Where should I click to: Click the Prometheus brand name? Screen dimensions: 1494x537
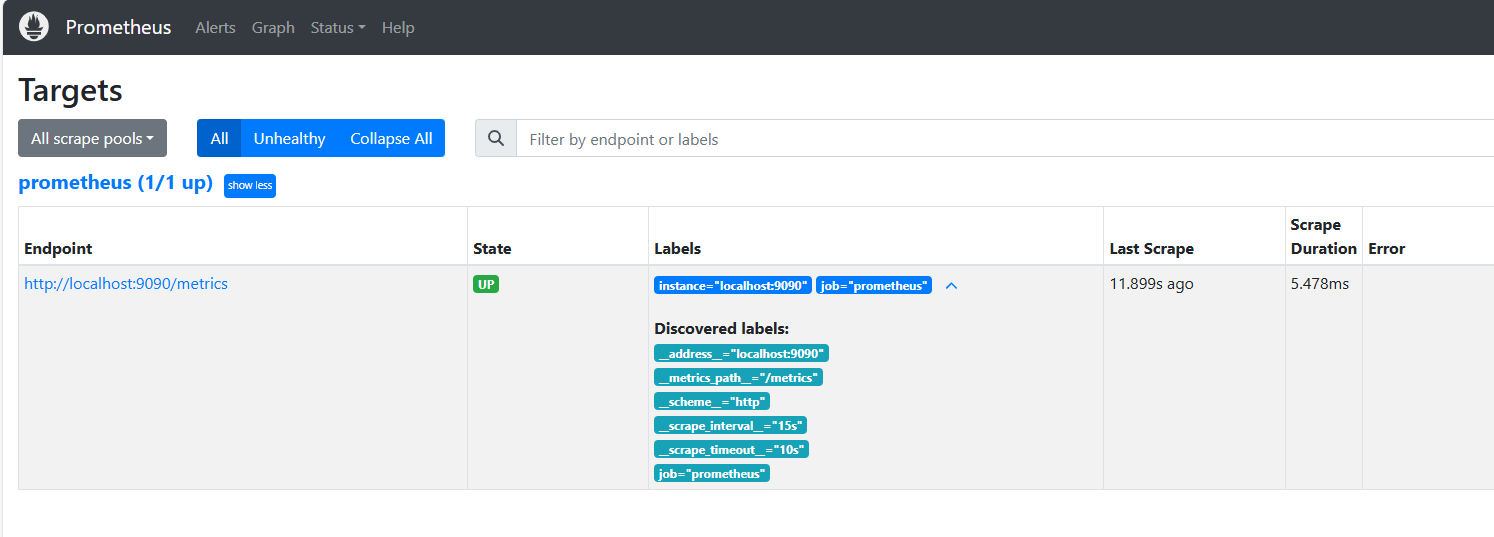pos(118,28)
